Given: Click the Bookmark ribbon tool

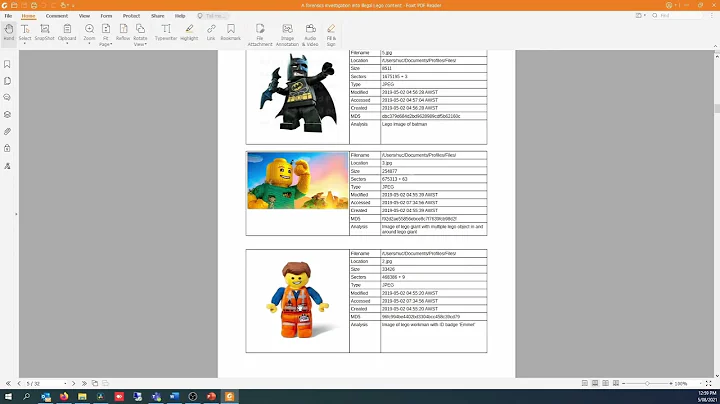Looking at the screenshot, I should click(x=231, y=33).
